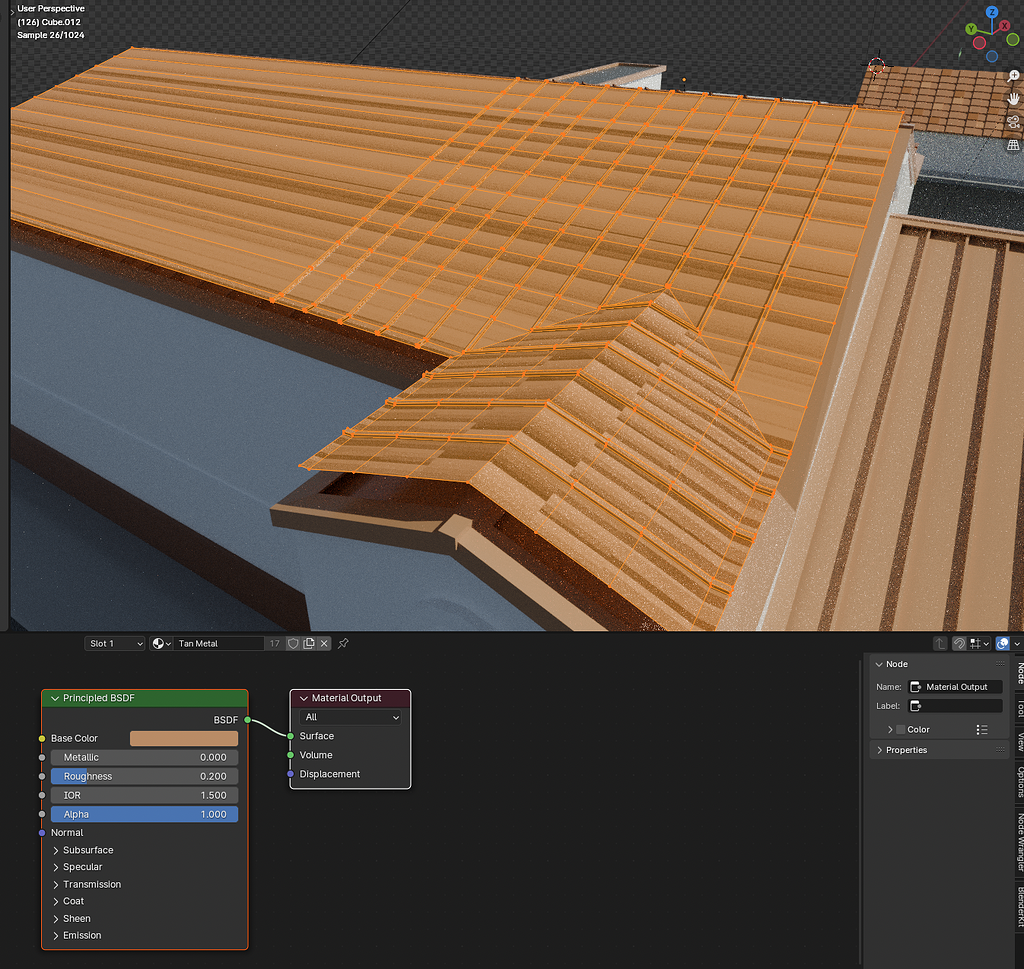Expand the Color subpanel arrow
This screenshot has width=1024, height=969.
pos(889,730)
